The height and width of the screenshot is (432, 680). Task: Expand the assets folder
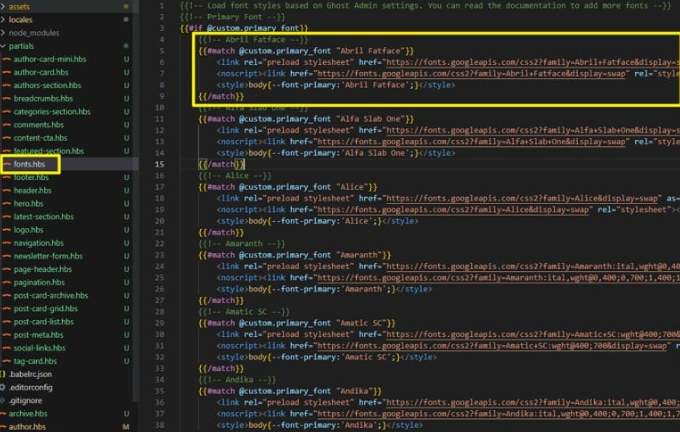(19, 7)
